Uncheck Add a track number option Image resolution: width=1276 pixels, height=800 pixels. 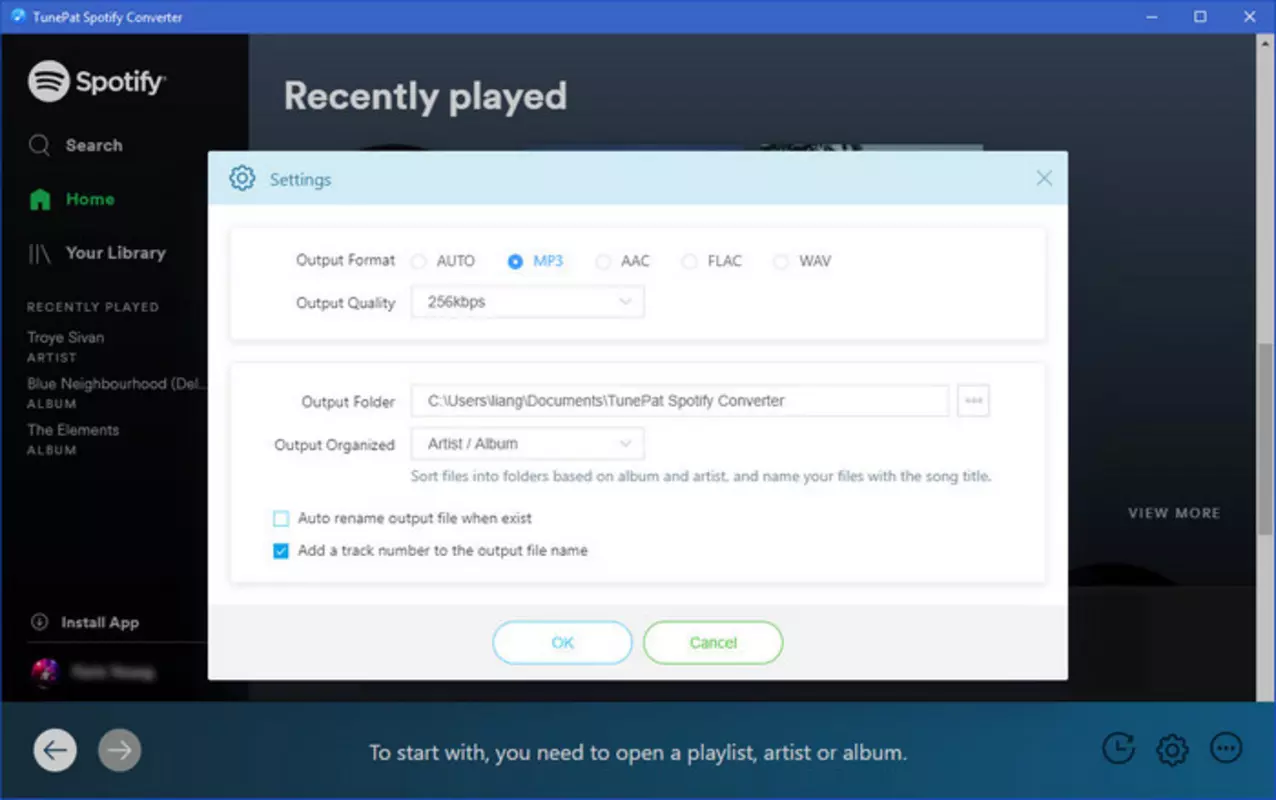pyautogui.click(x=281, y=551)
